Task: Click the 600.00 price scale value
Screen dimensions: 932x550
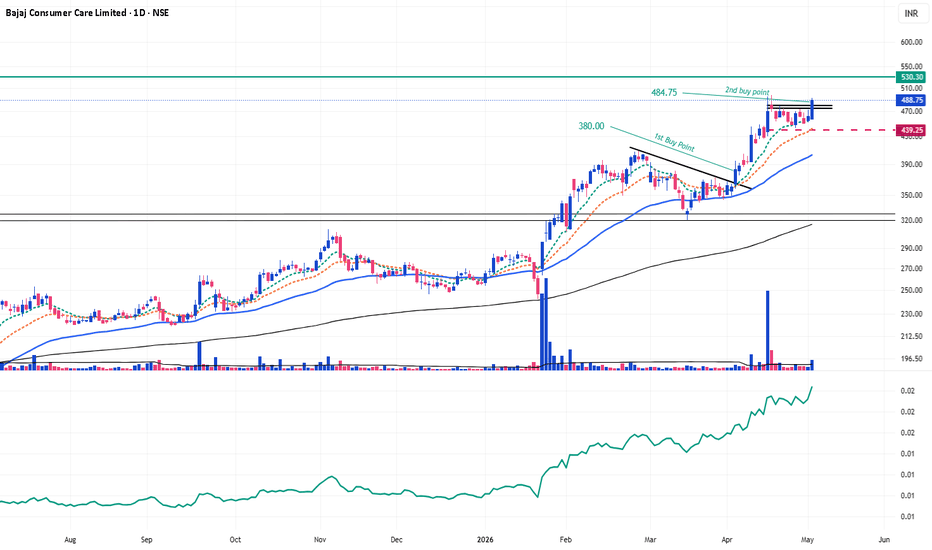Action: point(911,42)
